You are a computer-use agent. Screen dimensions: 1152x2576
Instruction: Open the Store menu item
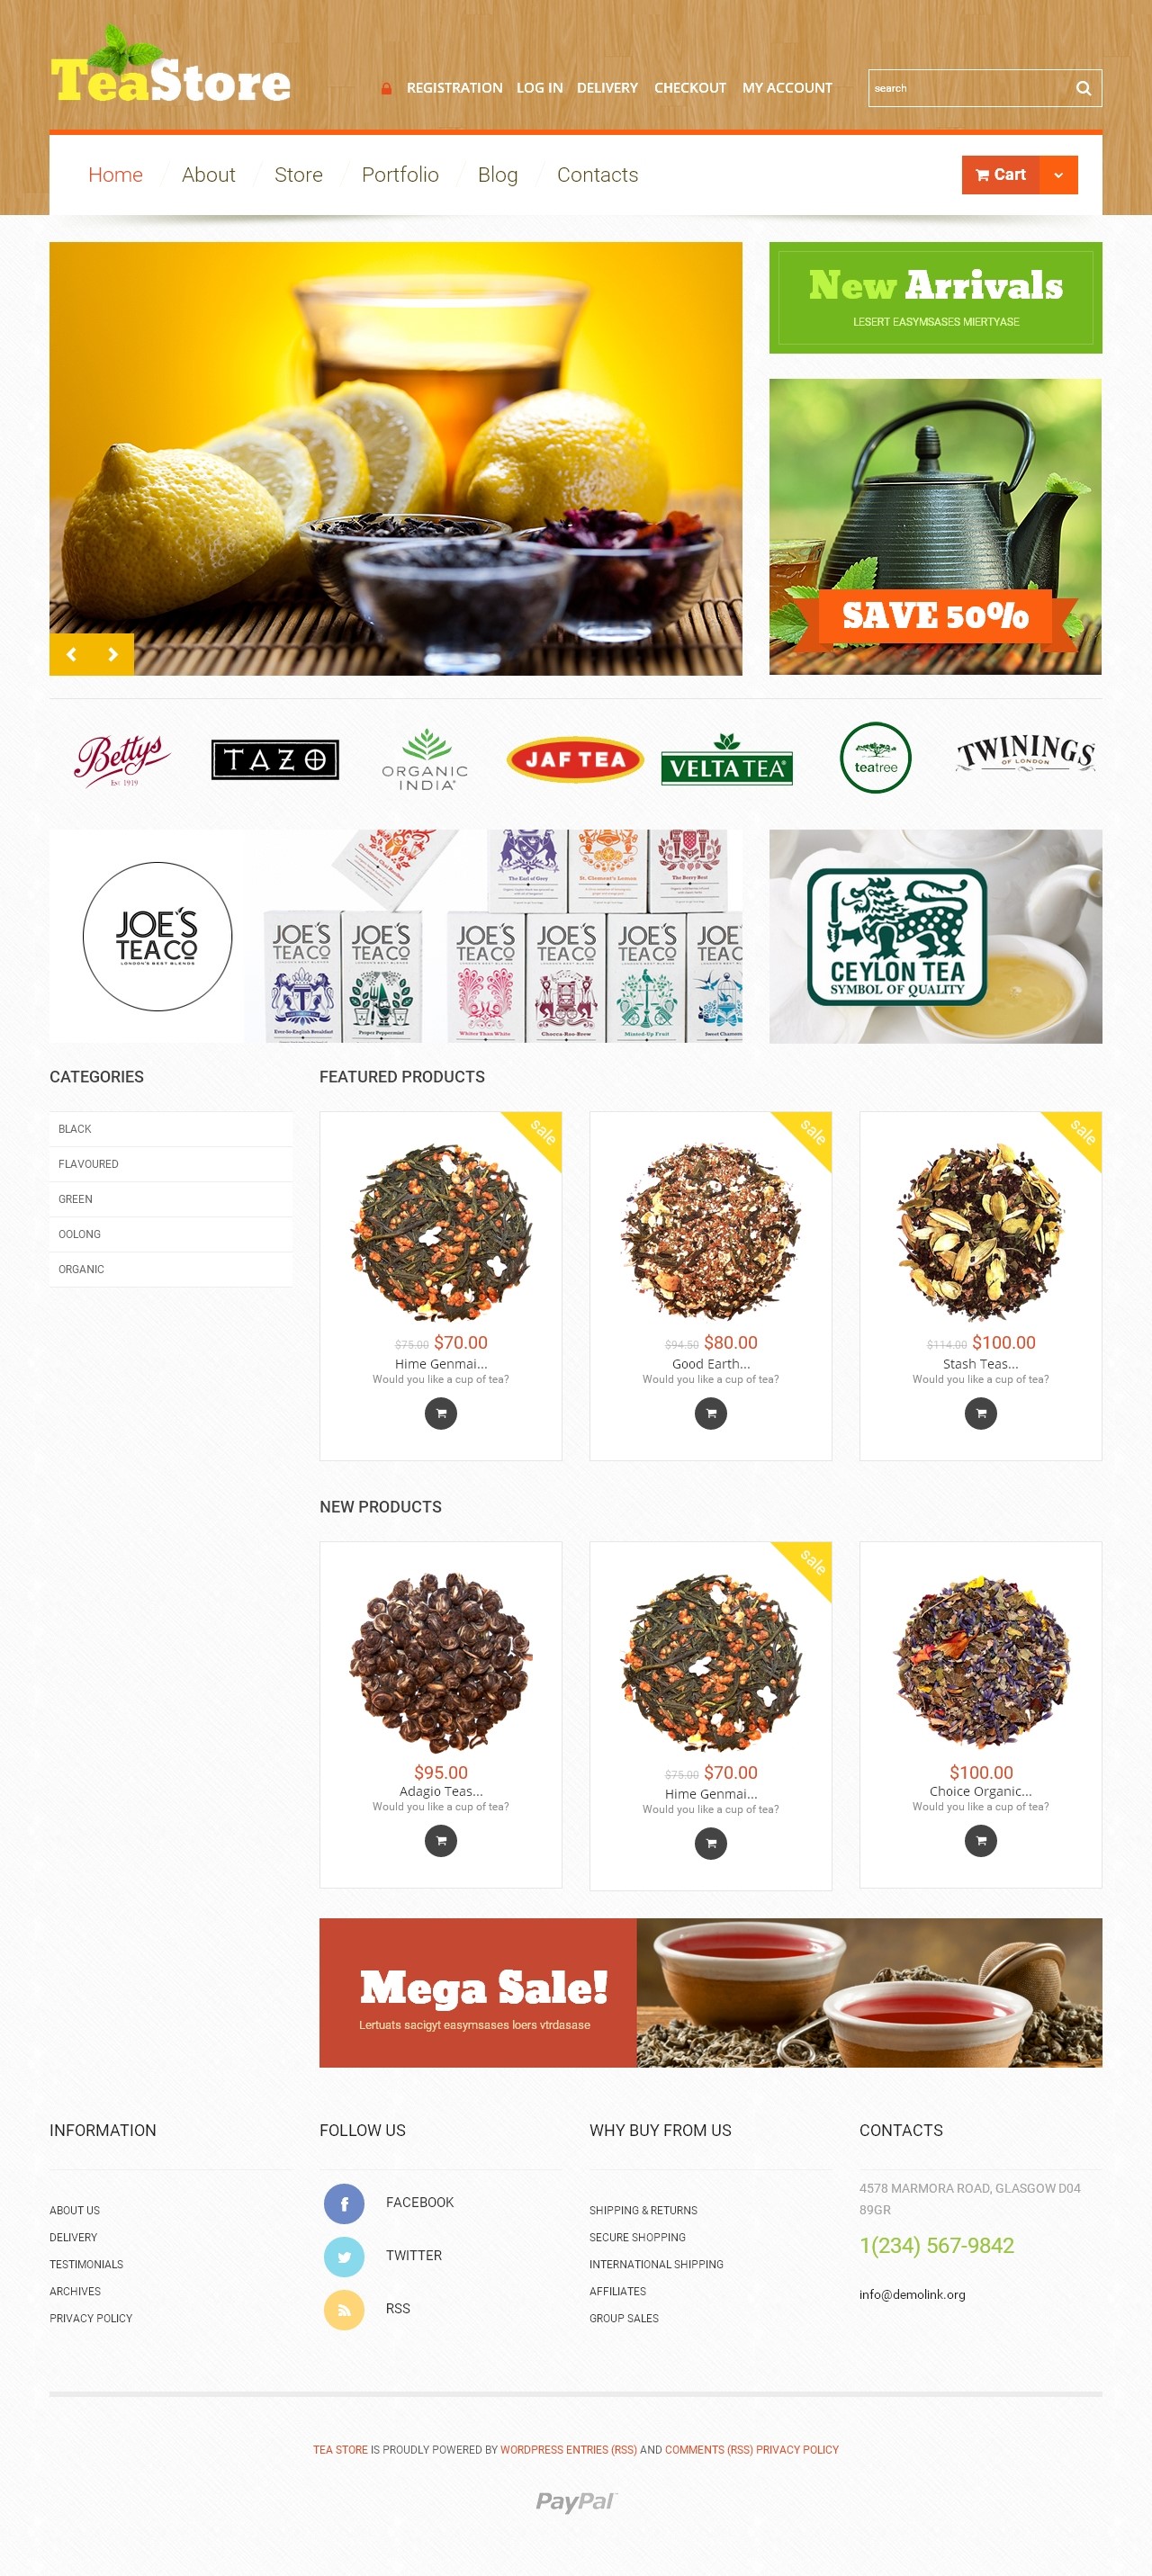[x=298, y=175]
